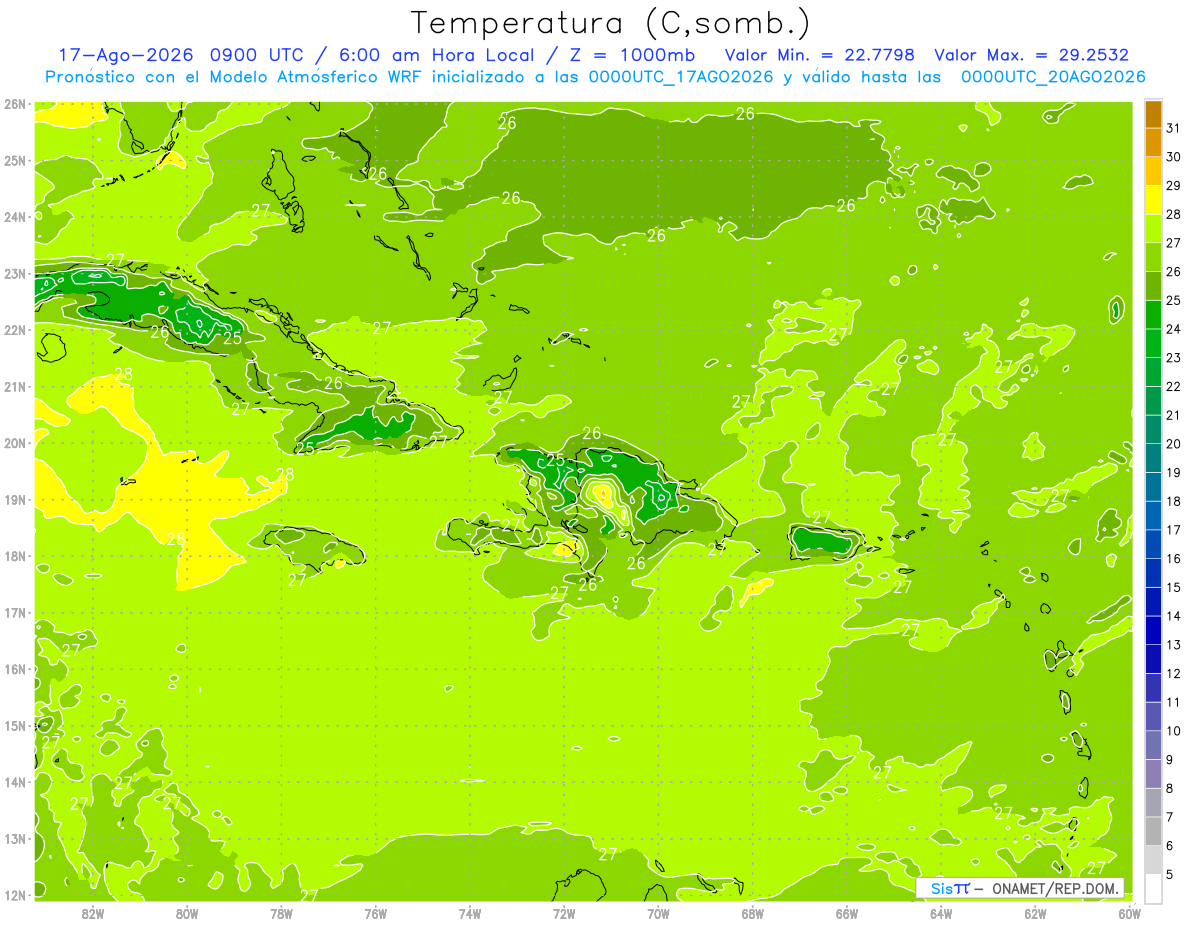Image resolution: width=1200 pixels, height=927 pixels.
Task: Click the longitude label '80W'
Action: [187, 912]
